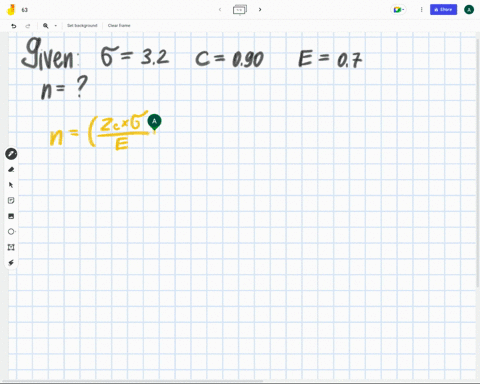Open the Jamboard home logo
480x384 pixels.
click(x=11, y=10)
